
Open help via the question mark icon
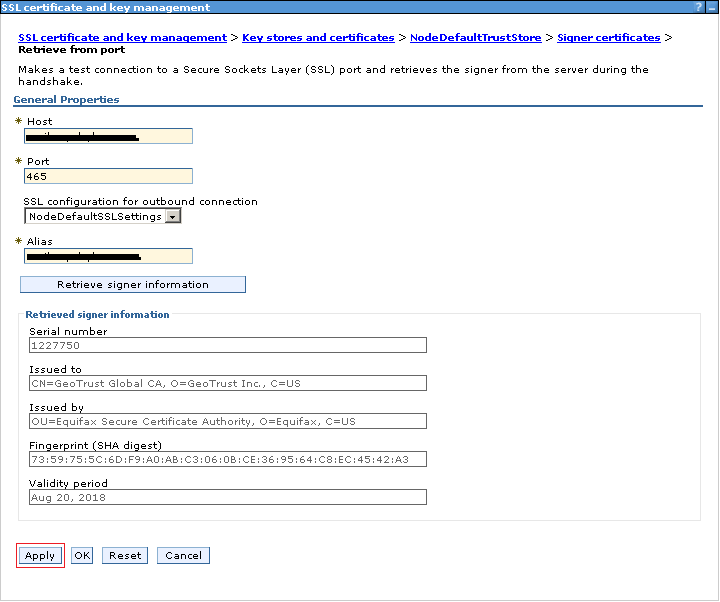698,7
